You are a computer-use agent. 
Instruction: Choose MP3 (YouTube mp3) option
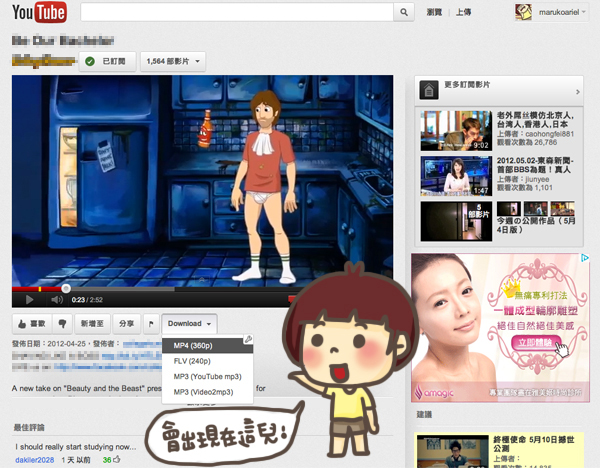click(x=207, y=377)
